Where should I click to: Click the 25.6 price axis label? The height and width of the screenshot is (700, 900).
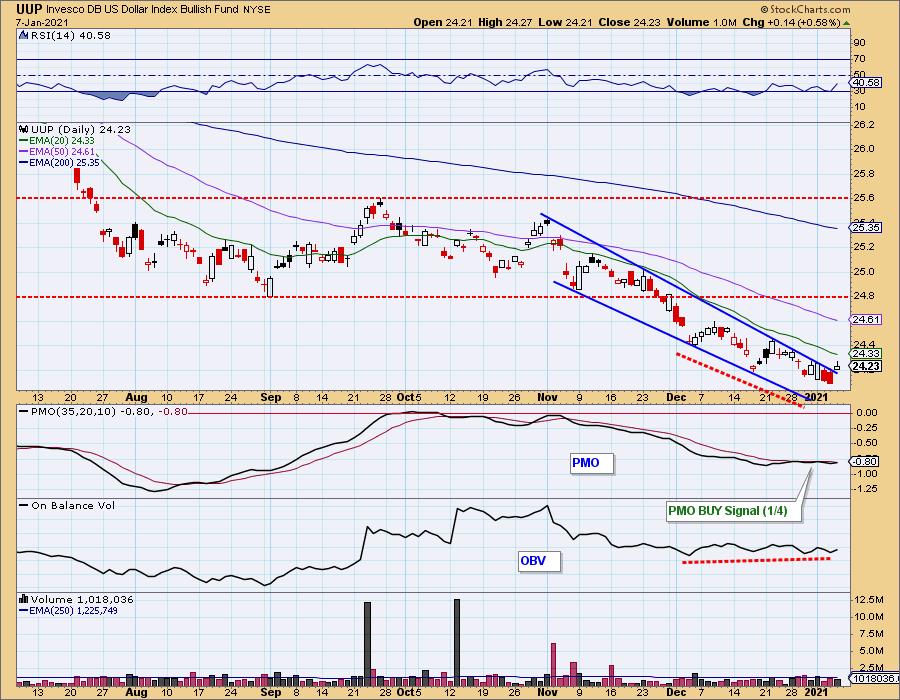863,198
